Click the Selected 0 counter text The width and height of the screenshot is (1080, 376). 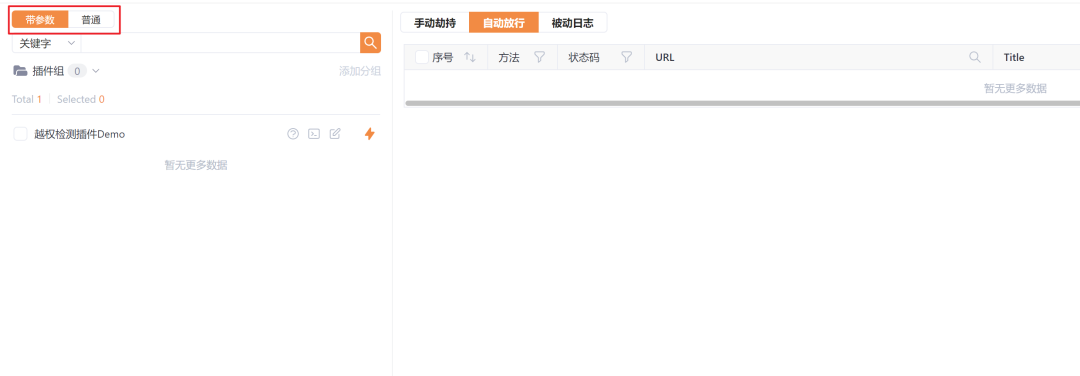pyautogui.click(x=81, y=99)
